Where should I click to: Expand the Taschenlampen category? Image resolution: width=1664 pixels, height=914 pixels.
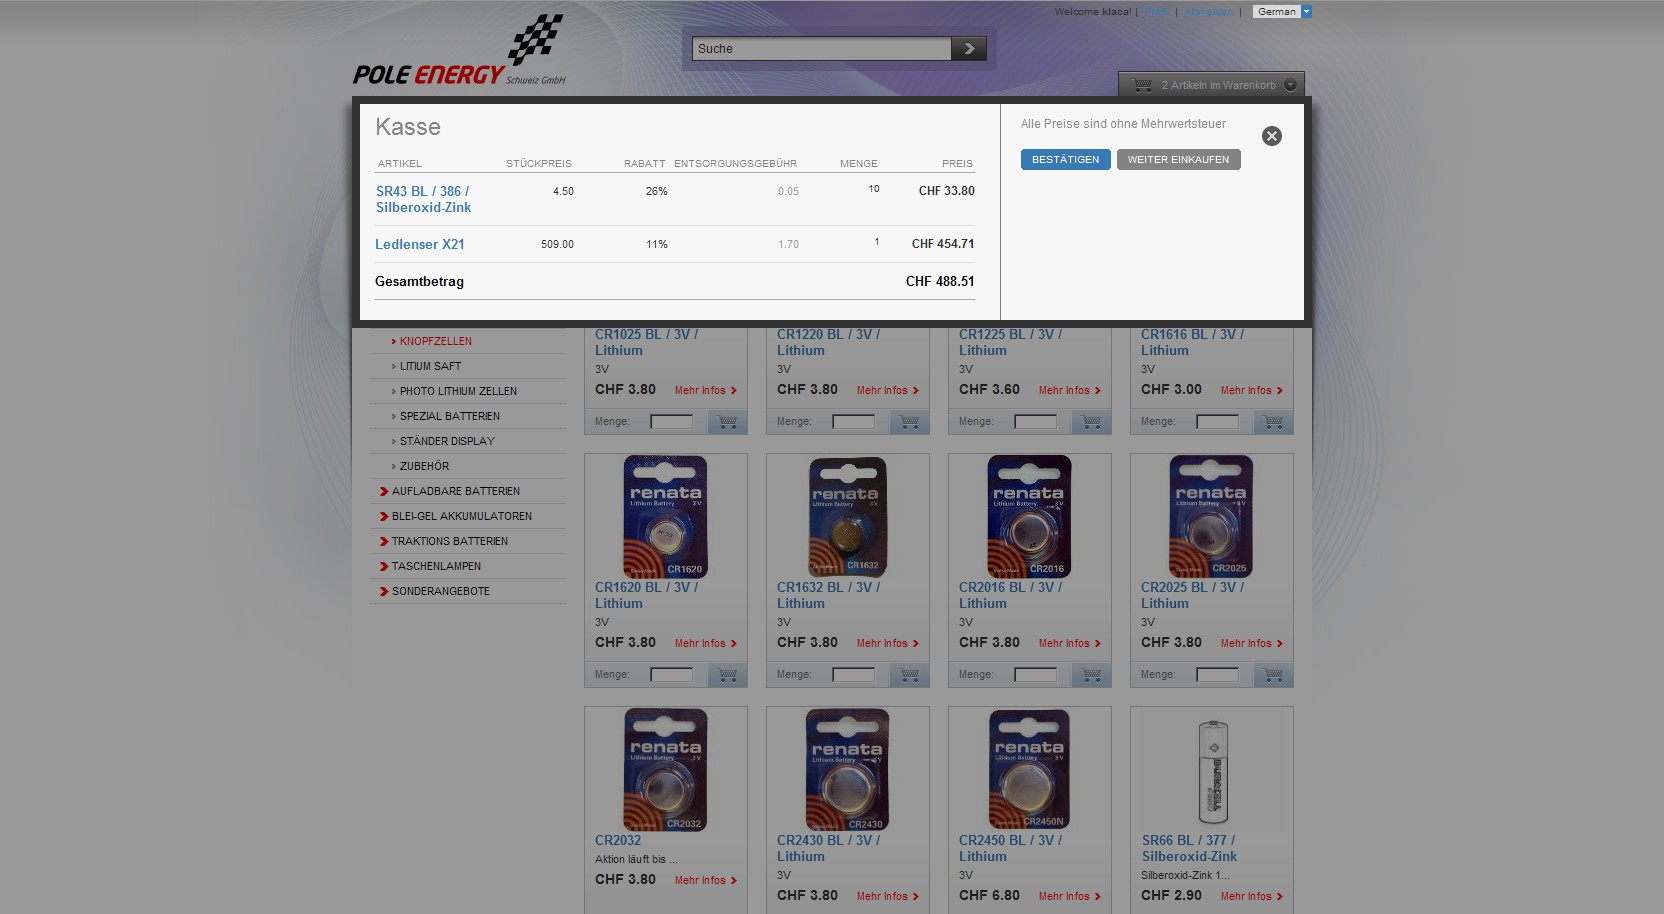[436, 566]
